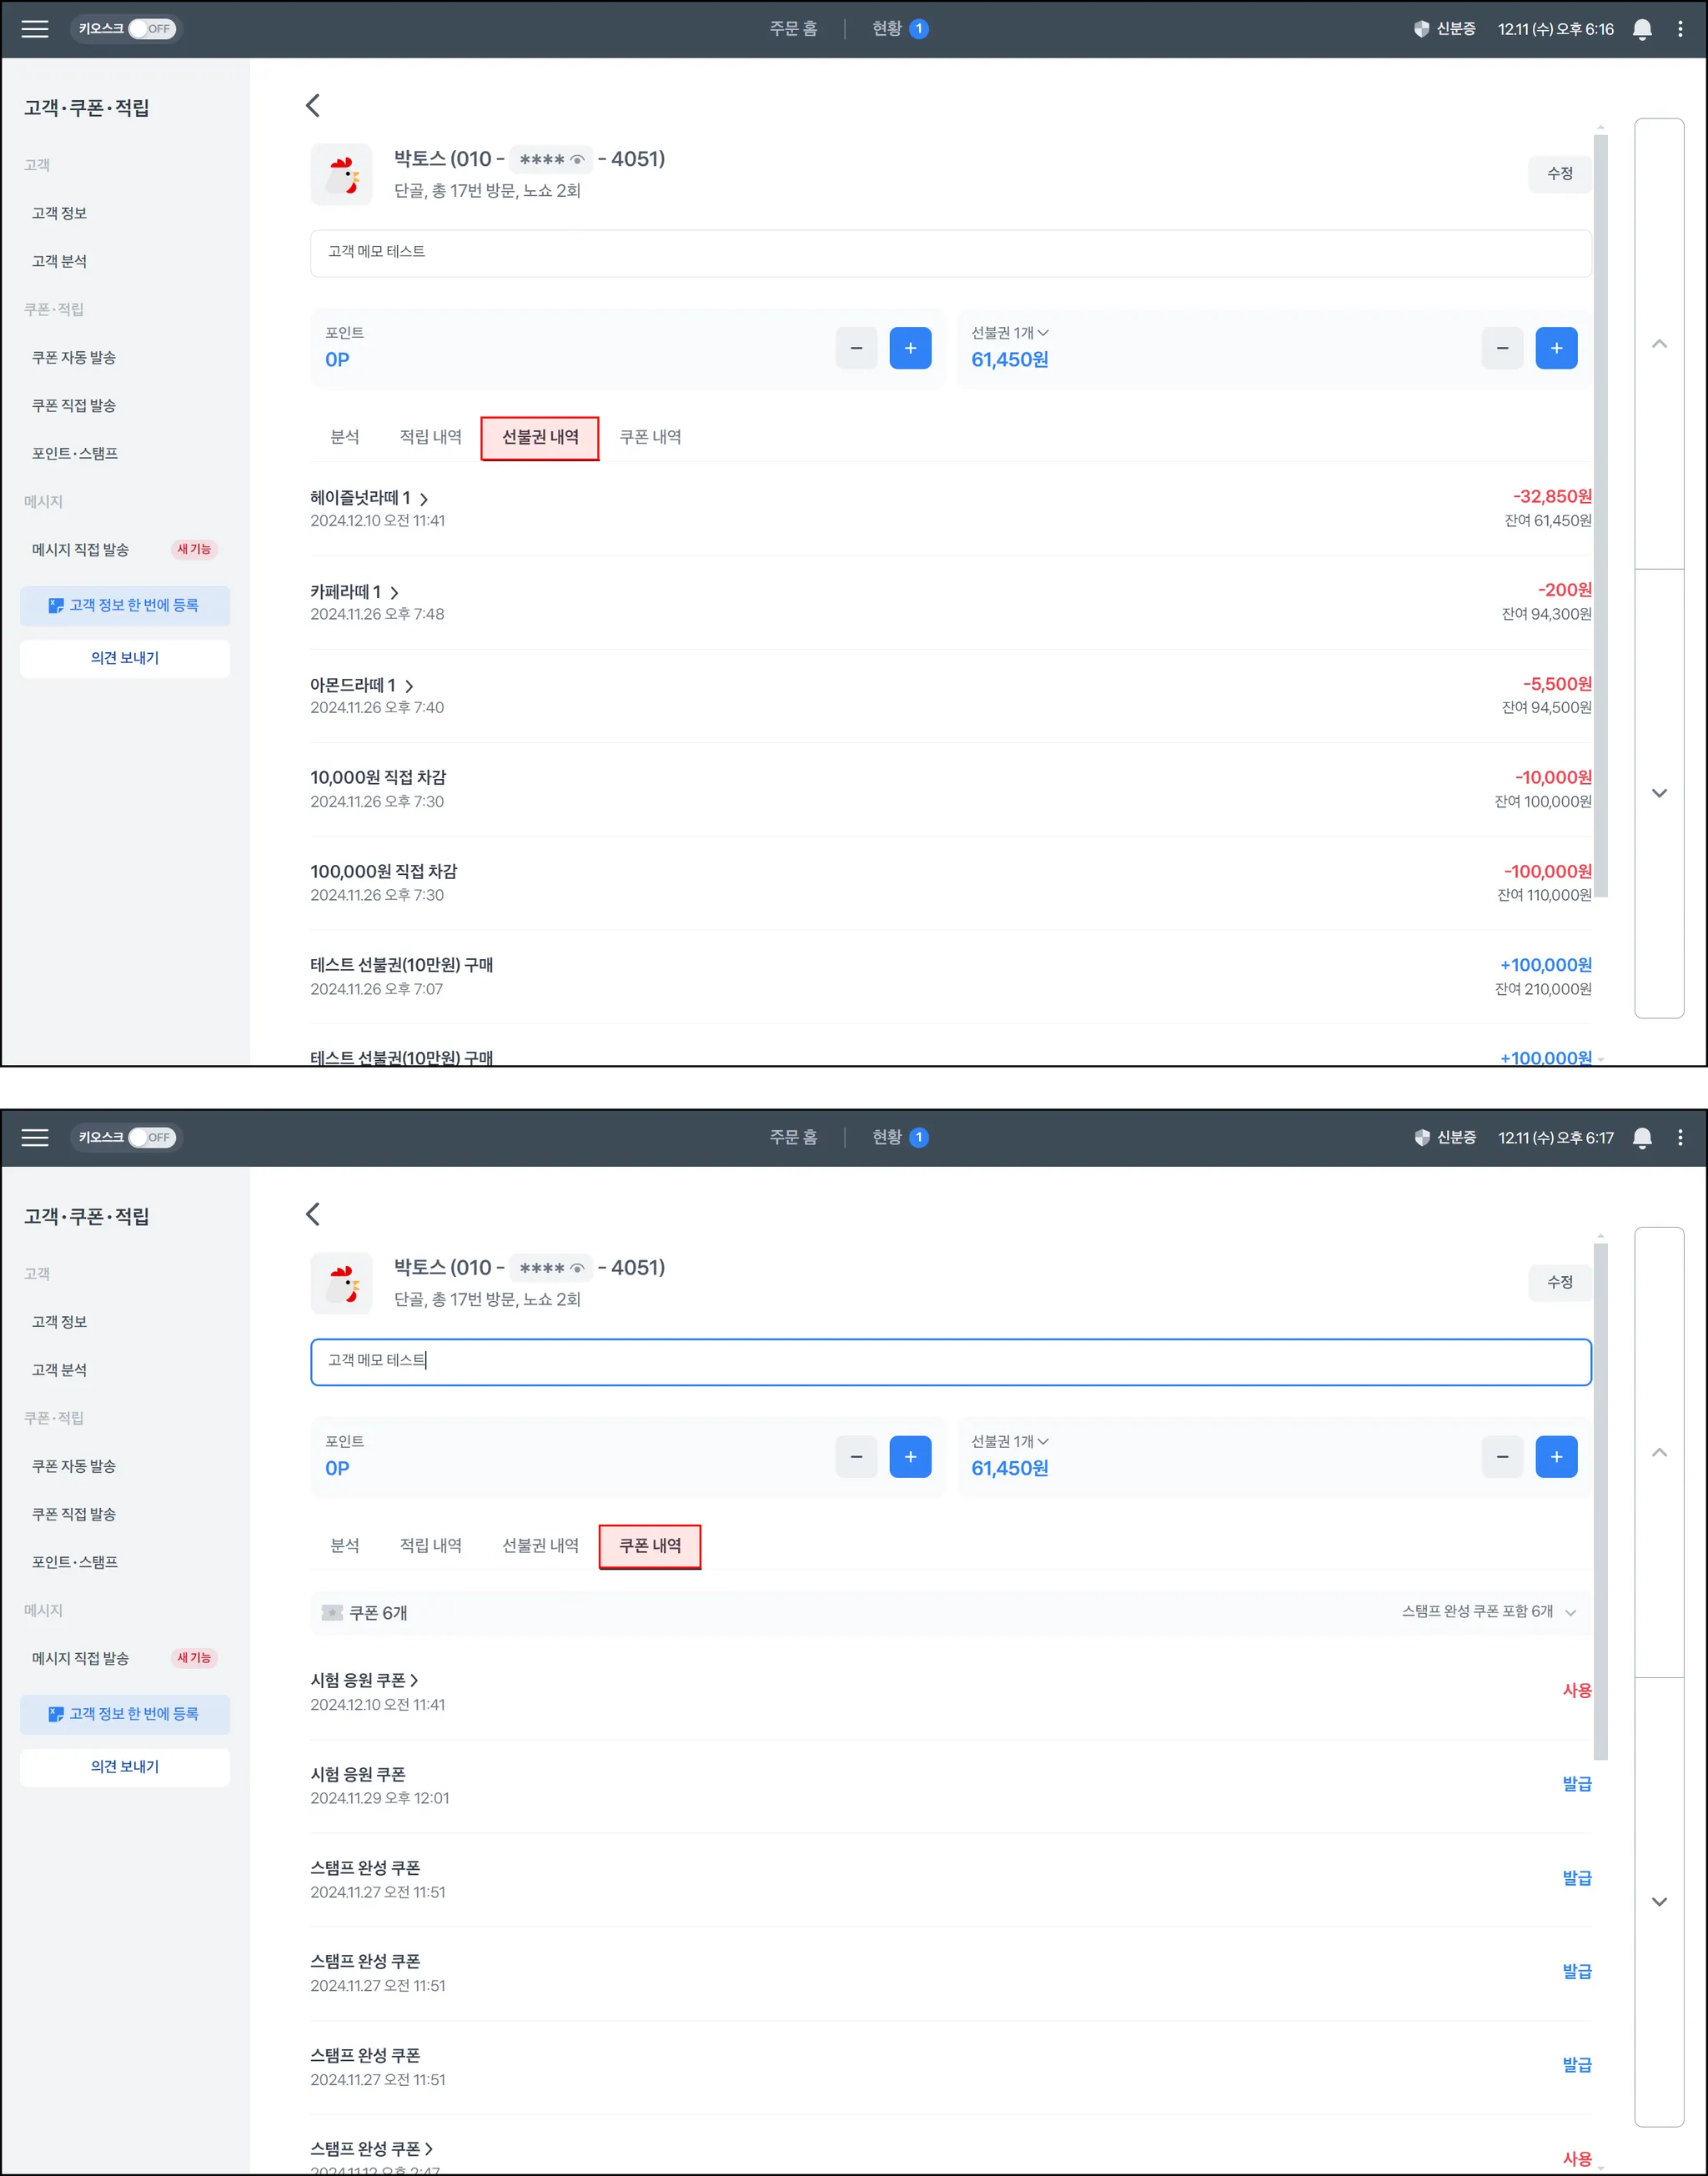Toggle the 키오스크 switch in bottom header
Image resolution: width=1708 pixels, height=2176 pixels.
tap(152, 1137)
